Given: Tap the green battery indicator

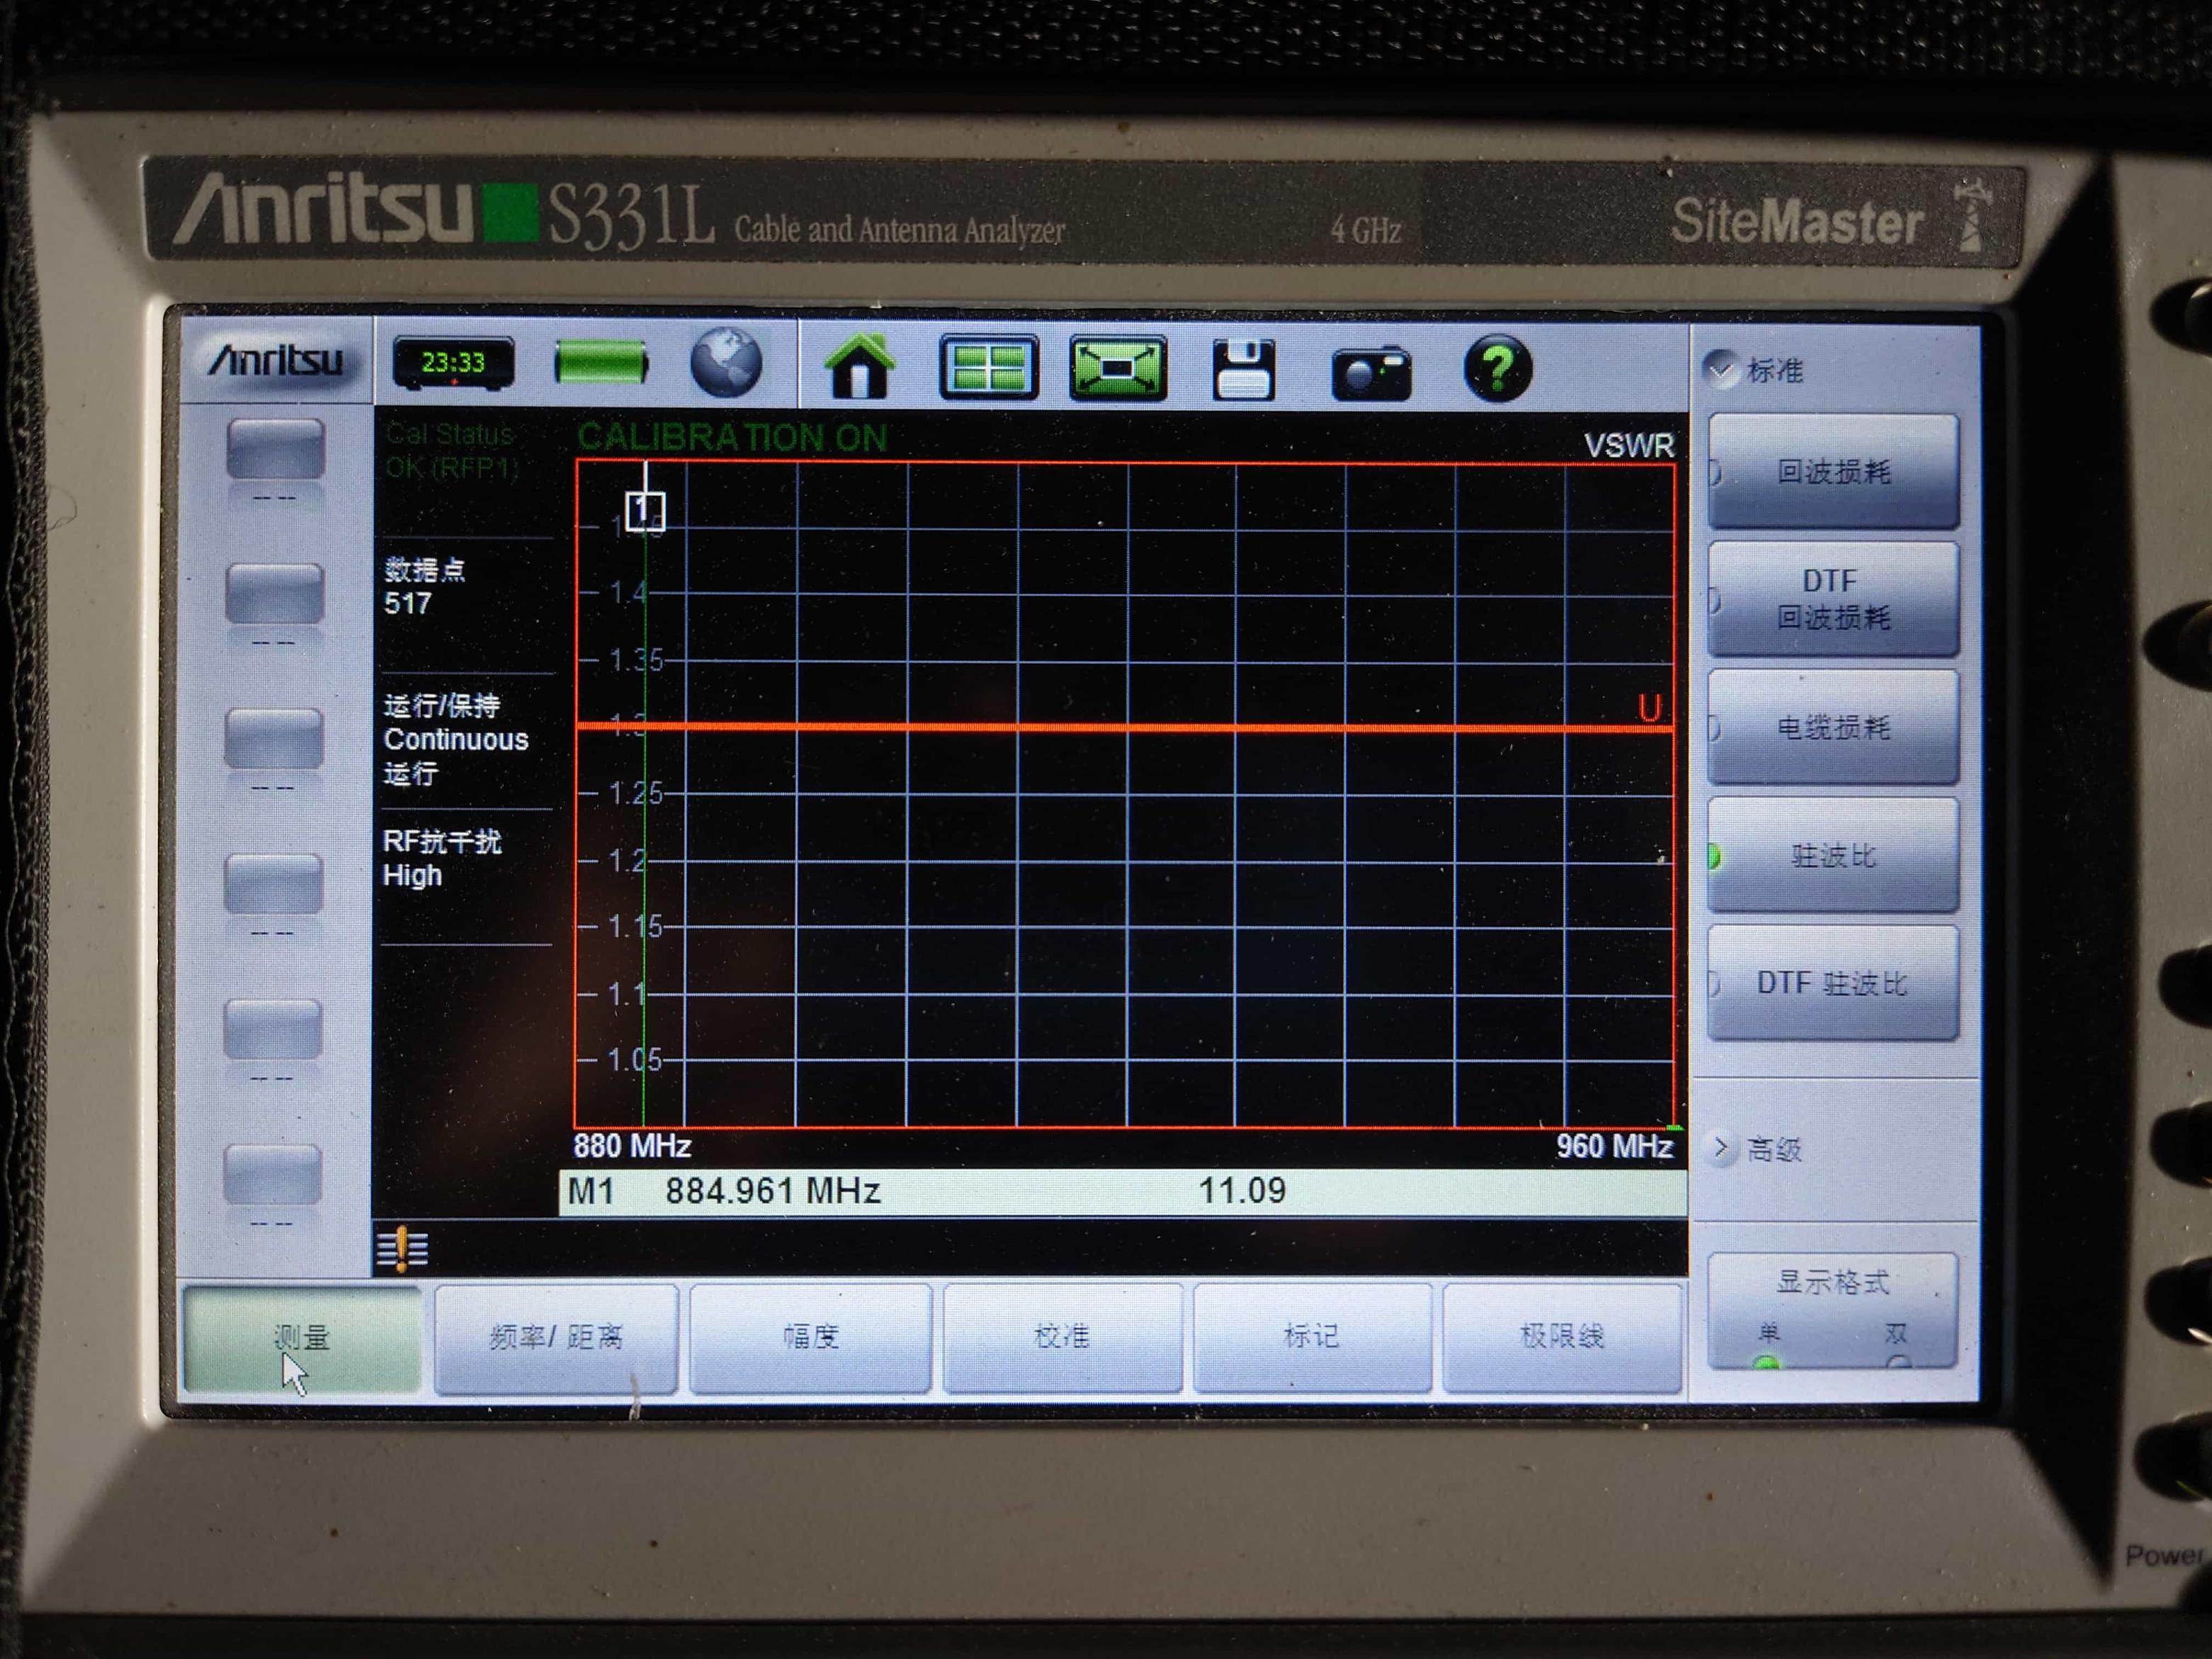Looking at the screenshot, I should coord(600,362).
